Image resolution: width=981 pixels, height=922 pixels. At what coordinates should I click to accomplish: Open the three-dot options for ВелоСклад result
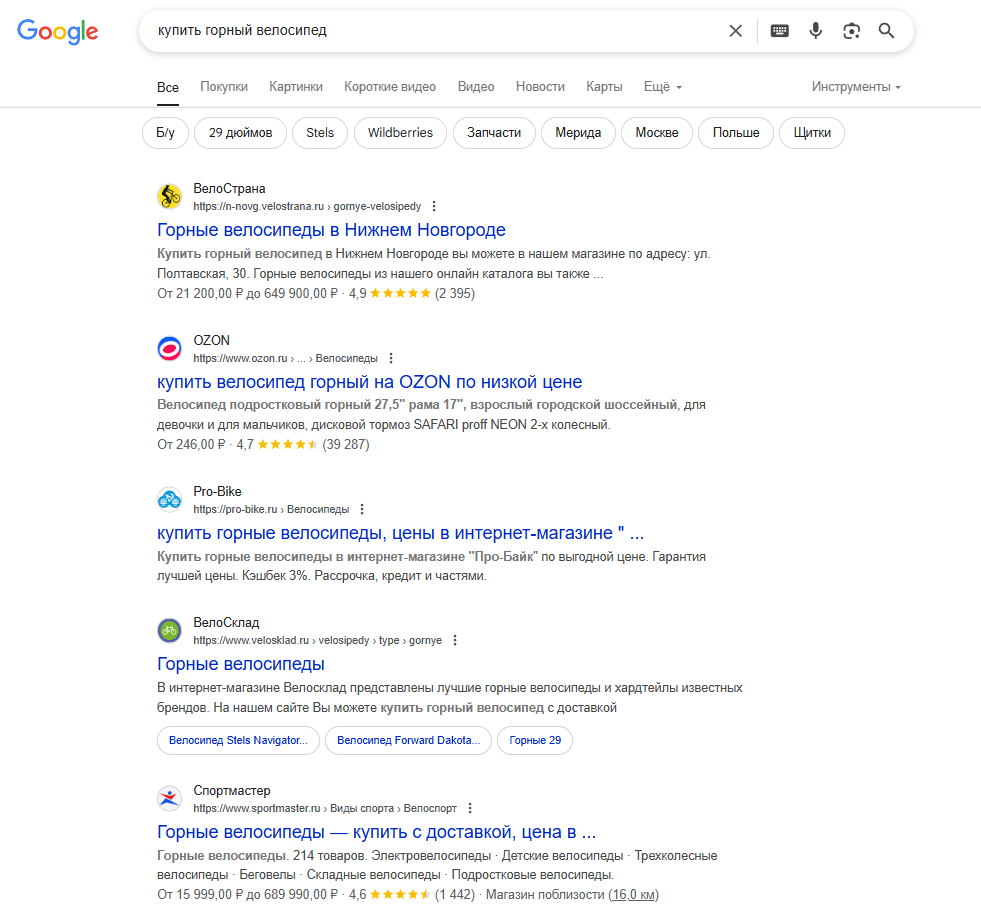(455, 640)
